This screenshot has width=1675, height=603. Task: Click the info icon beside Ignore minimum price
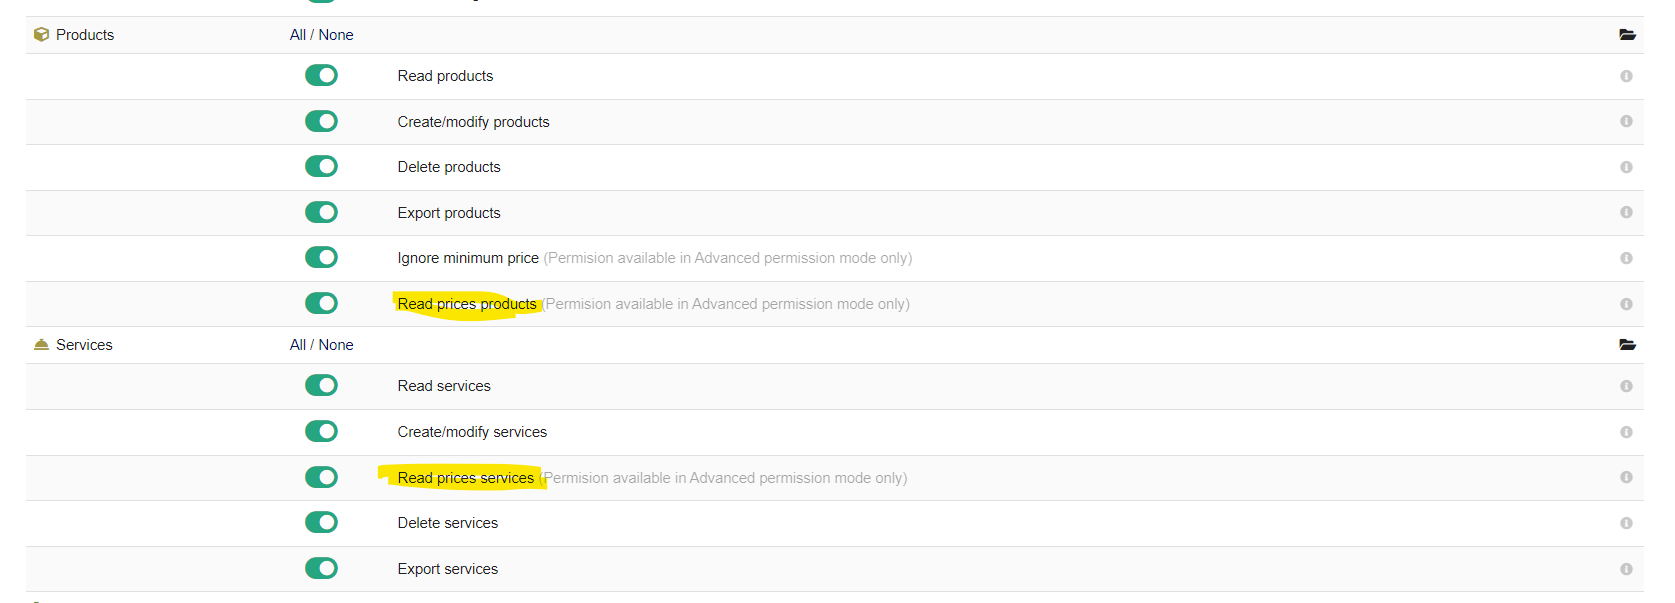[1627, 257]
